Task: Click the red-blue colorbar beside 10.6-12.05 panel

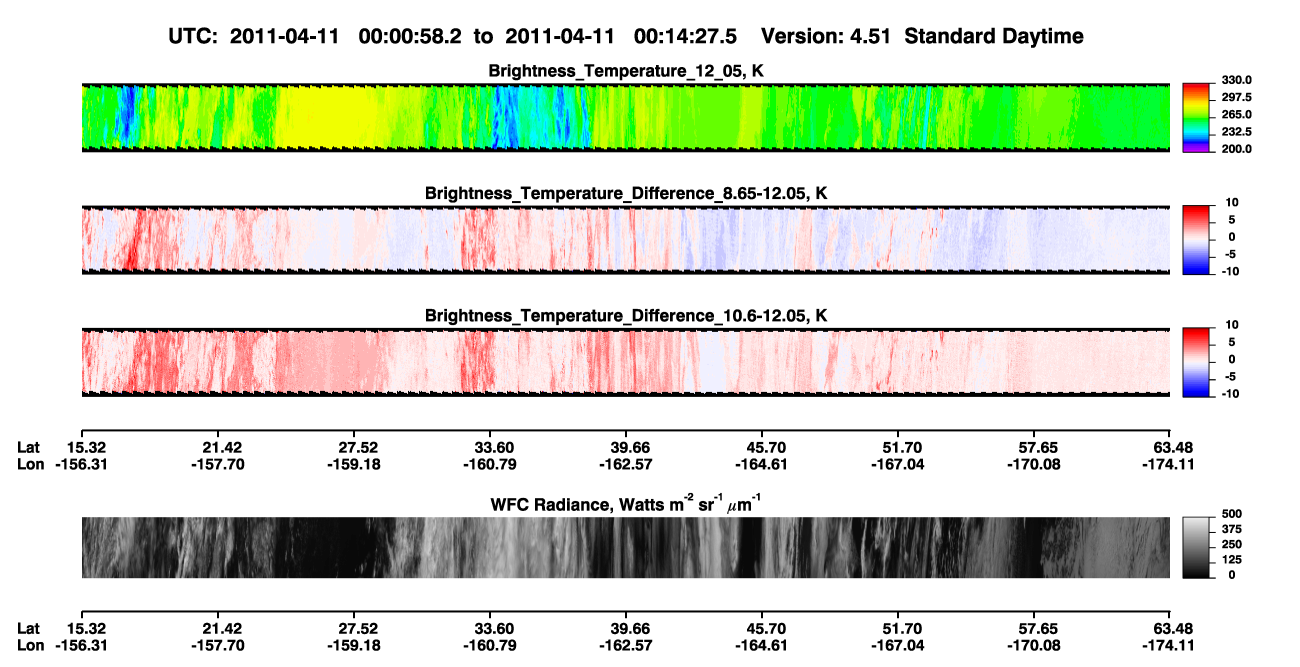Action: (x=1195, y=362)
